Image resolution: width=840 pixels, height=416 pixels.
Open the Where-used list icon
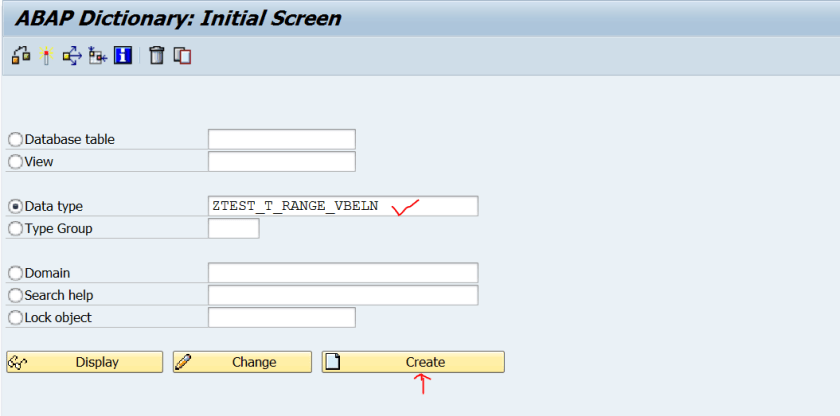click(71, 56)
